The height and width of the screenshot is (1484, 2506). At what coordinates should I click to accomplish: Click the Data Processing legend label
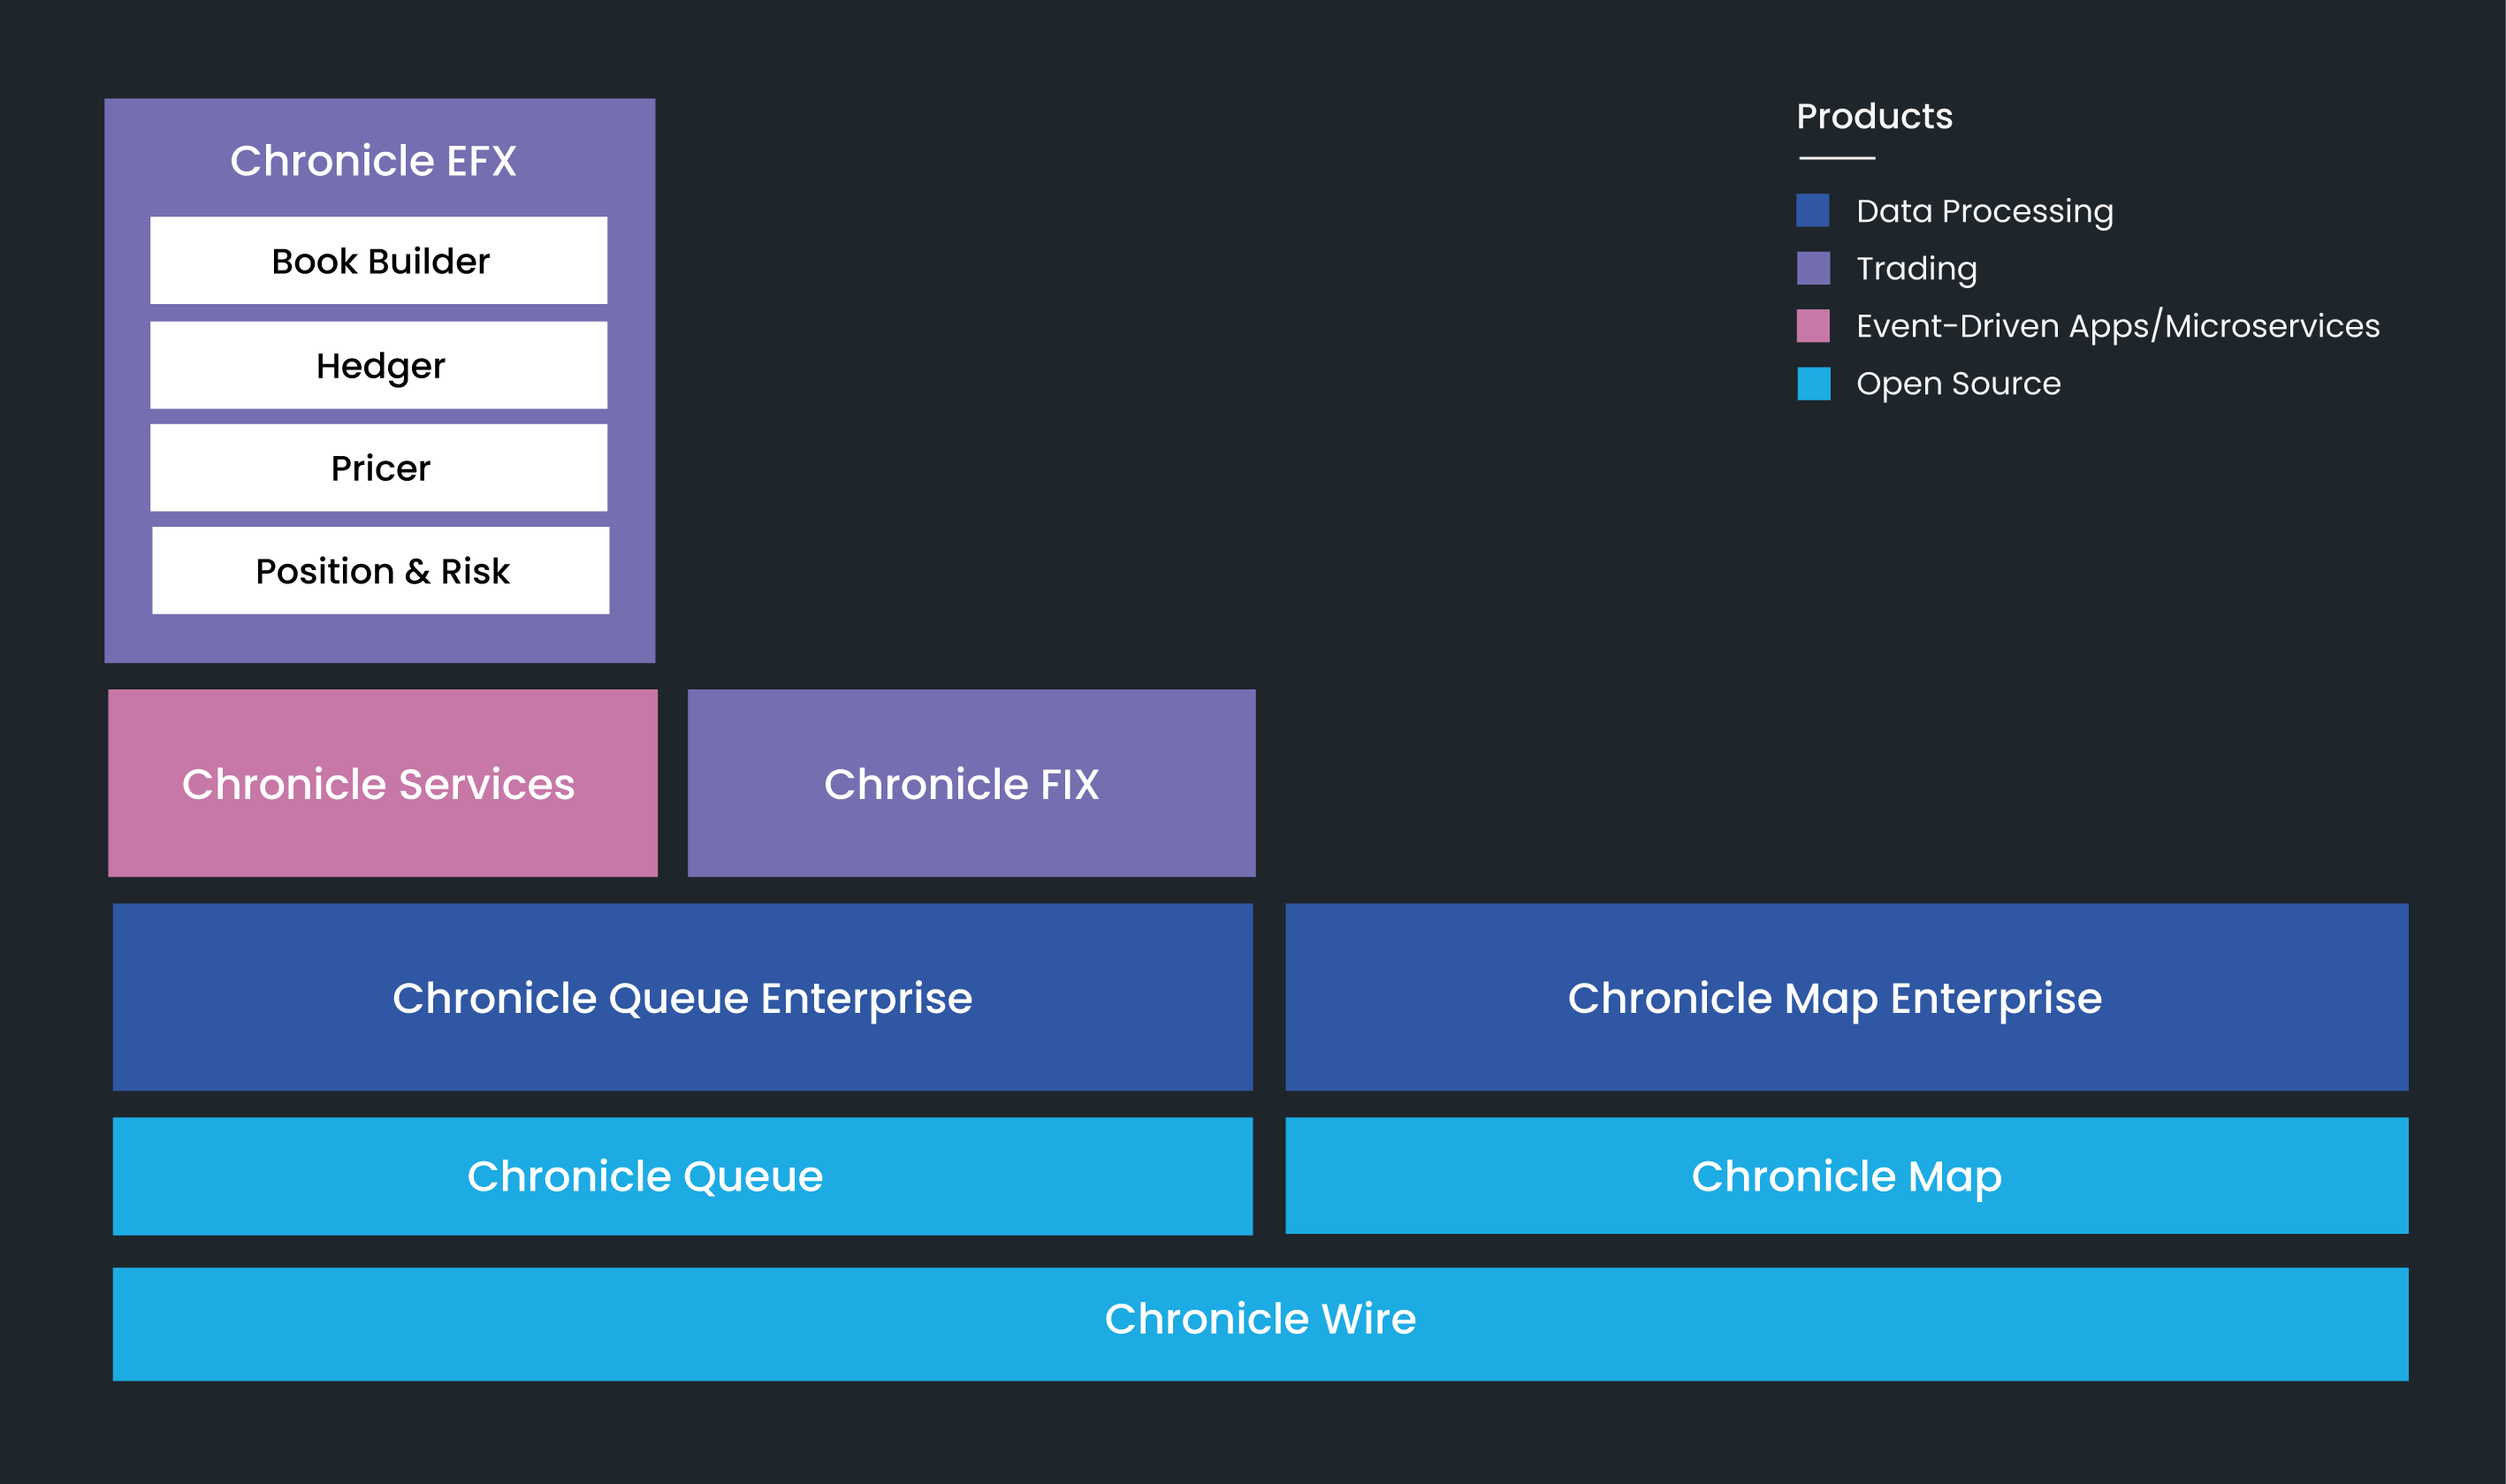pos(1985,212)
